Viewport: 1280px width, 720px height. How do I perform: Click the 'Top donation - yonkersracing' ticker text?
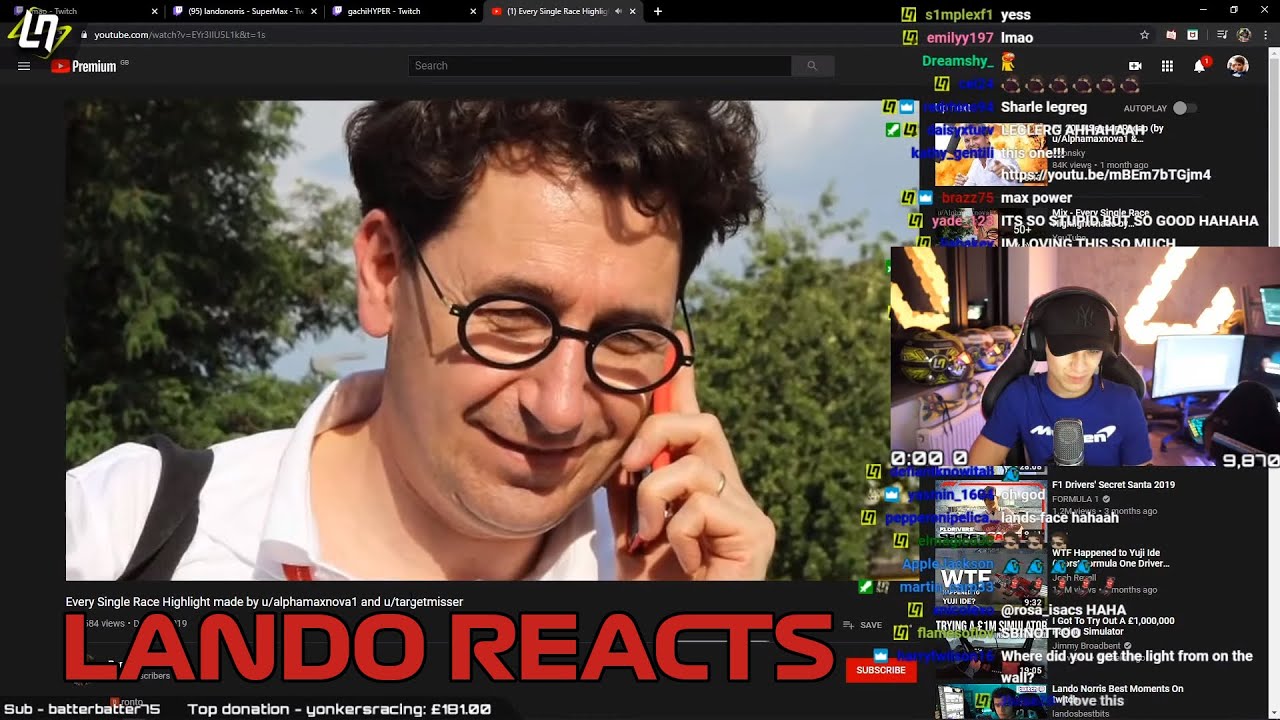pos(339,709)
